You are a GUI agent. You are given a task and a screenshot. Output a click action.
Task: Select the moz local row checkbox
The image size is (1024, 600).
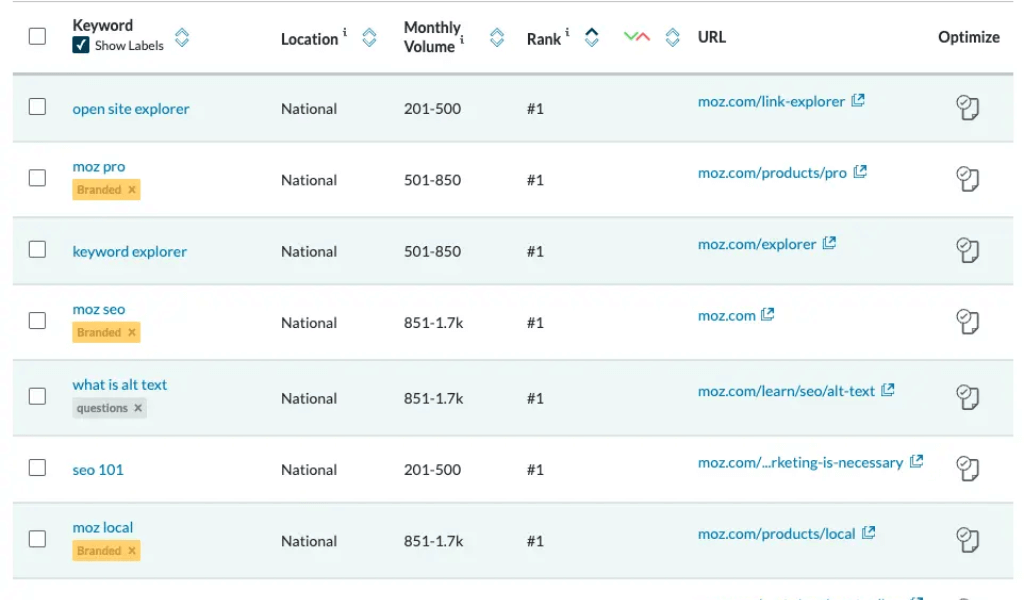(x=37, y=539)
